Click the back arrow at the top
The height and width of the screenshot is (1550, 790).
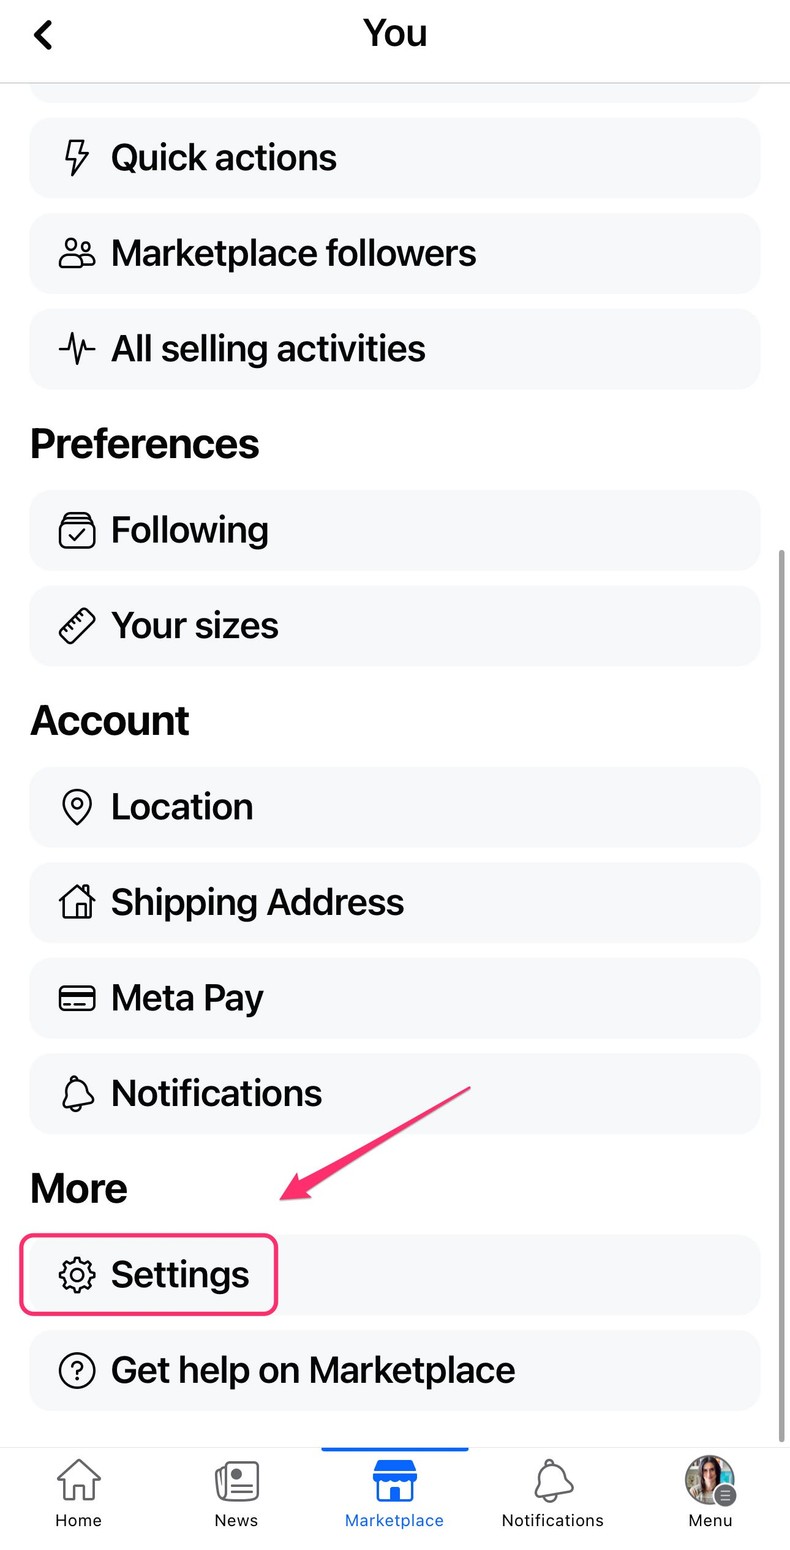point(43,33)
